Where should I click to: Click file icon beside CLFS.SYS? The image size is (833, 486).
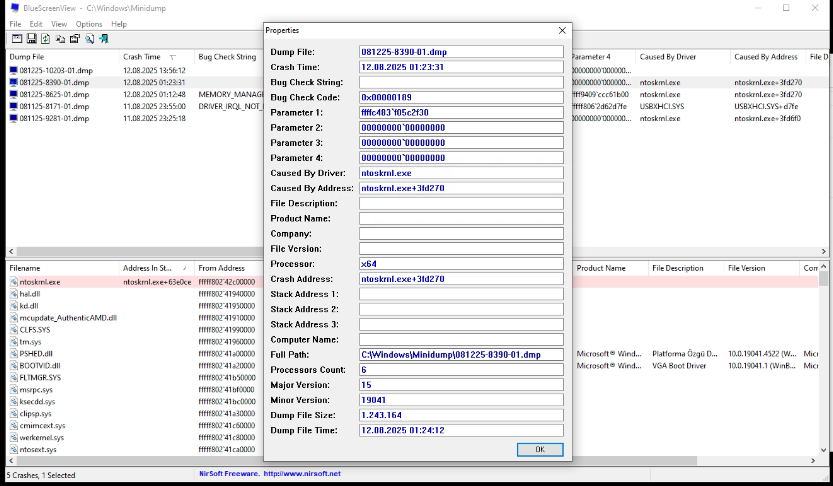click(14, 330)
